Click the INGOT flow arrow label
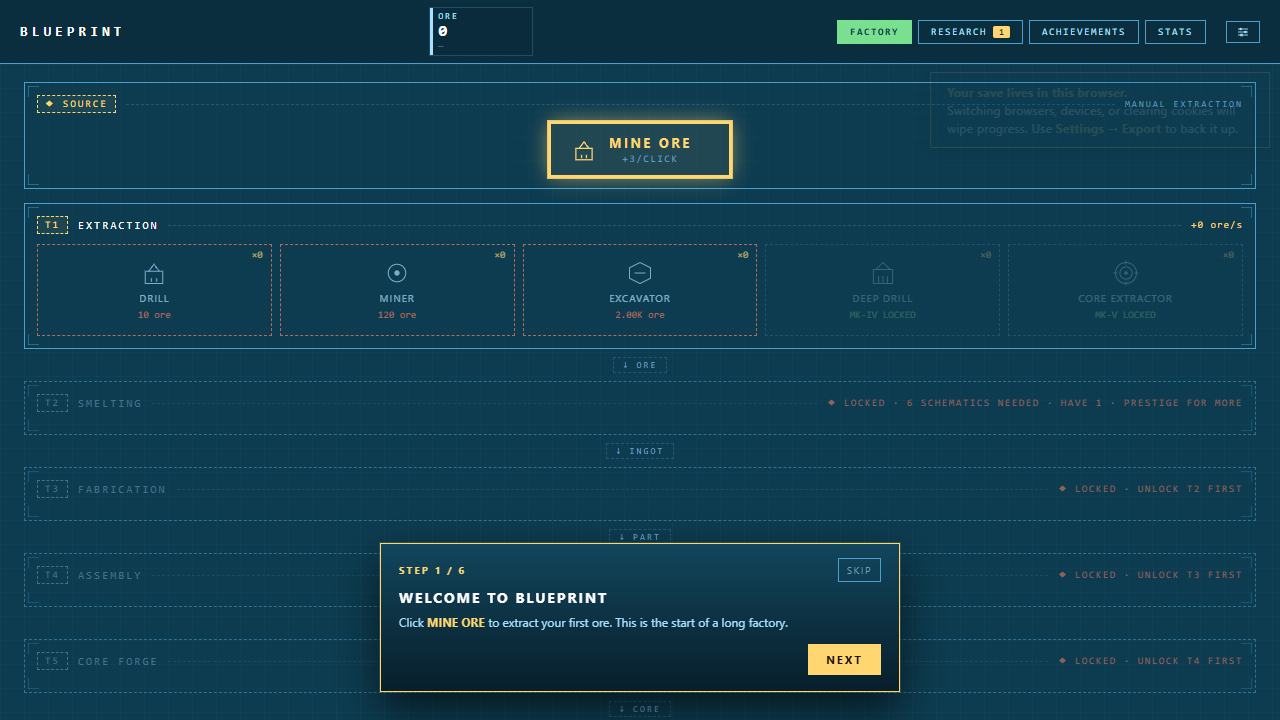1280x720 pixels. tap(640, 451)
